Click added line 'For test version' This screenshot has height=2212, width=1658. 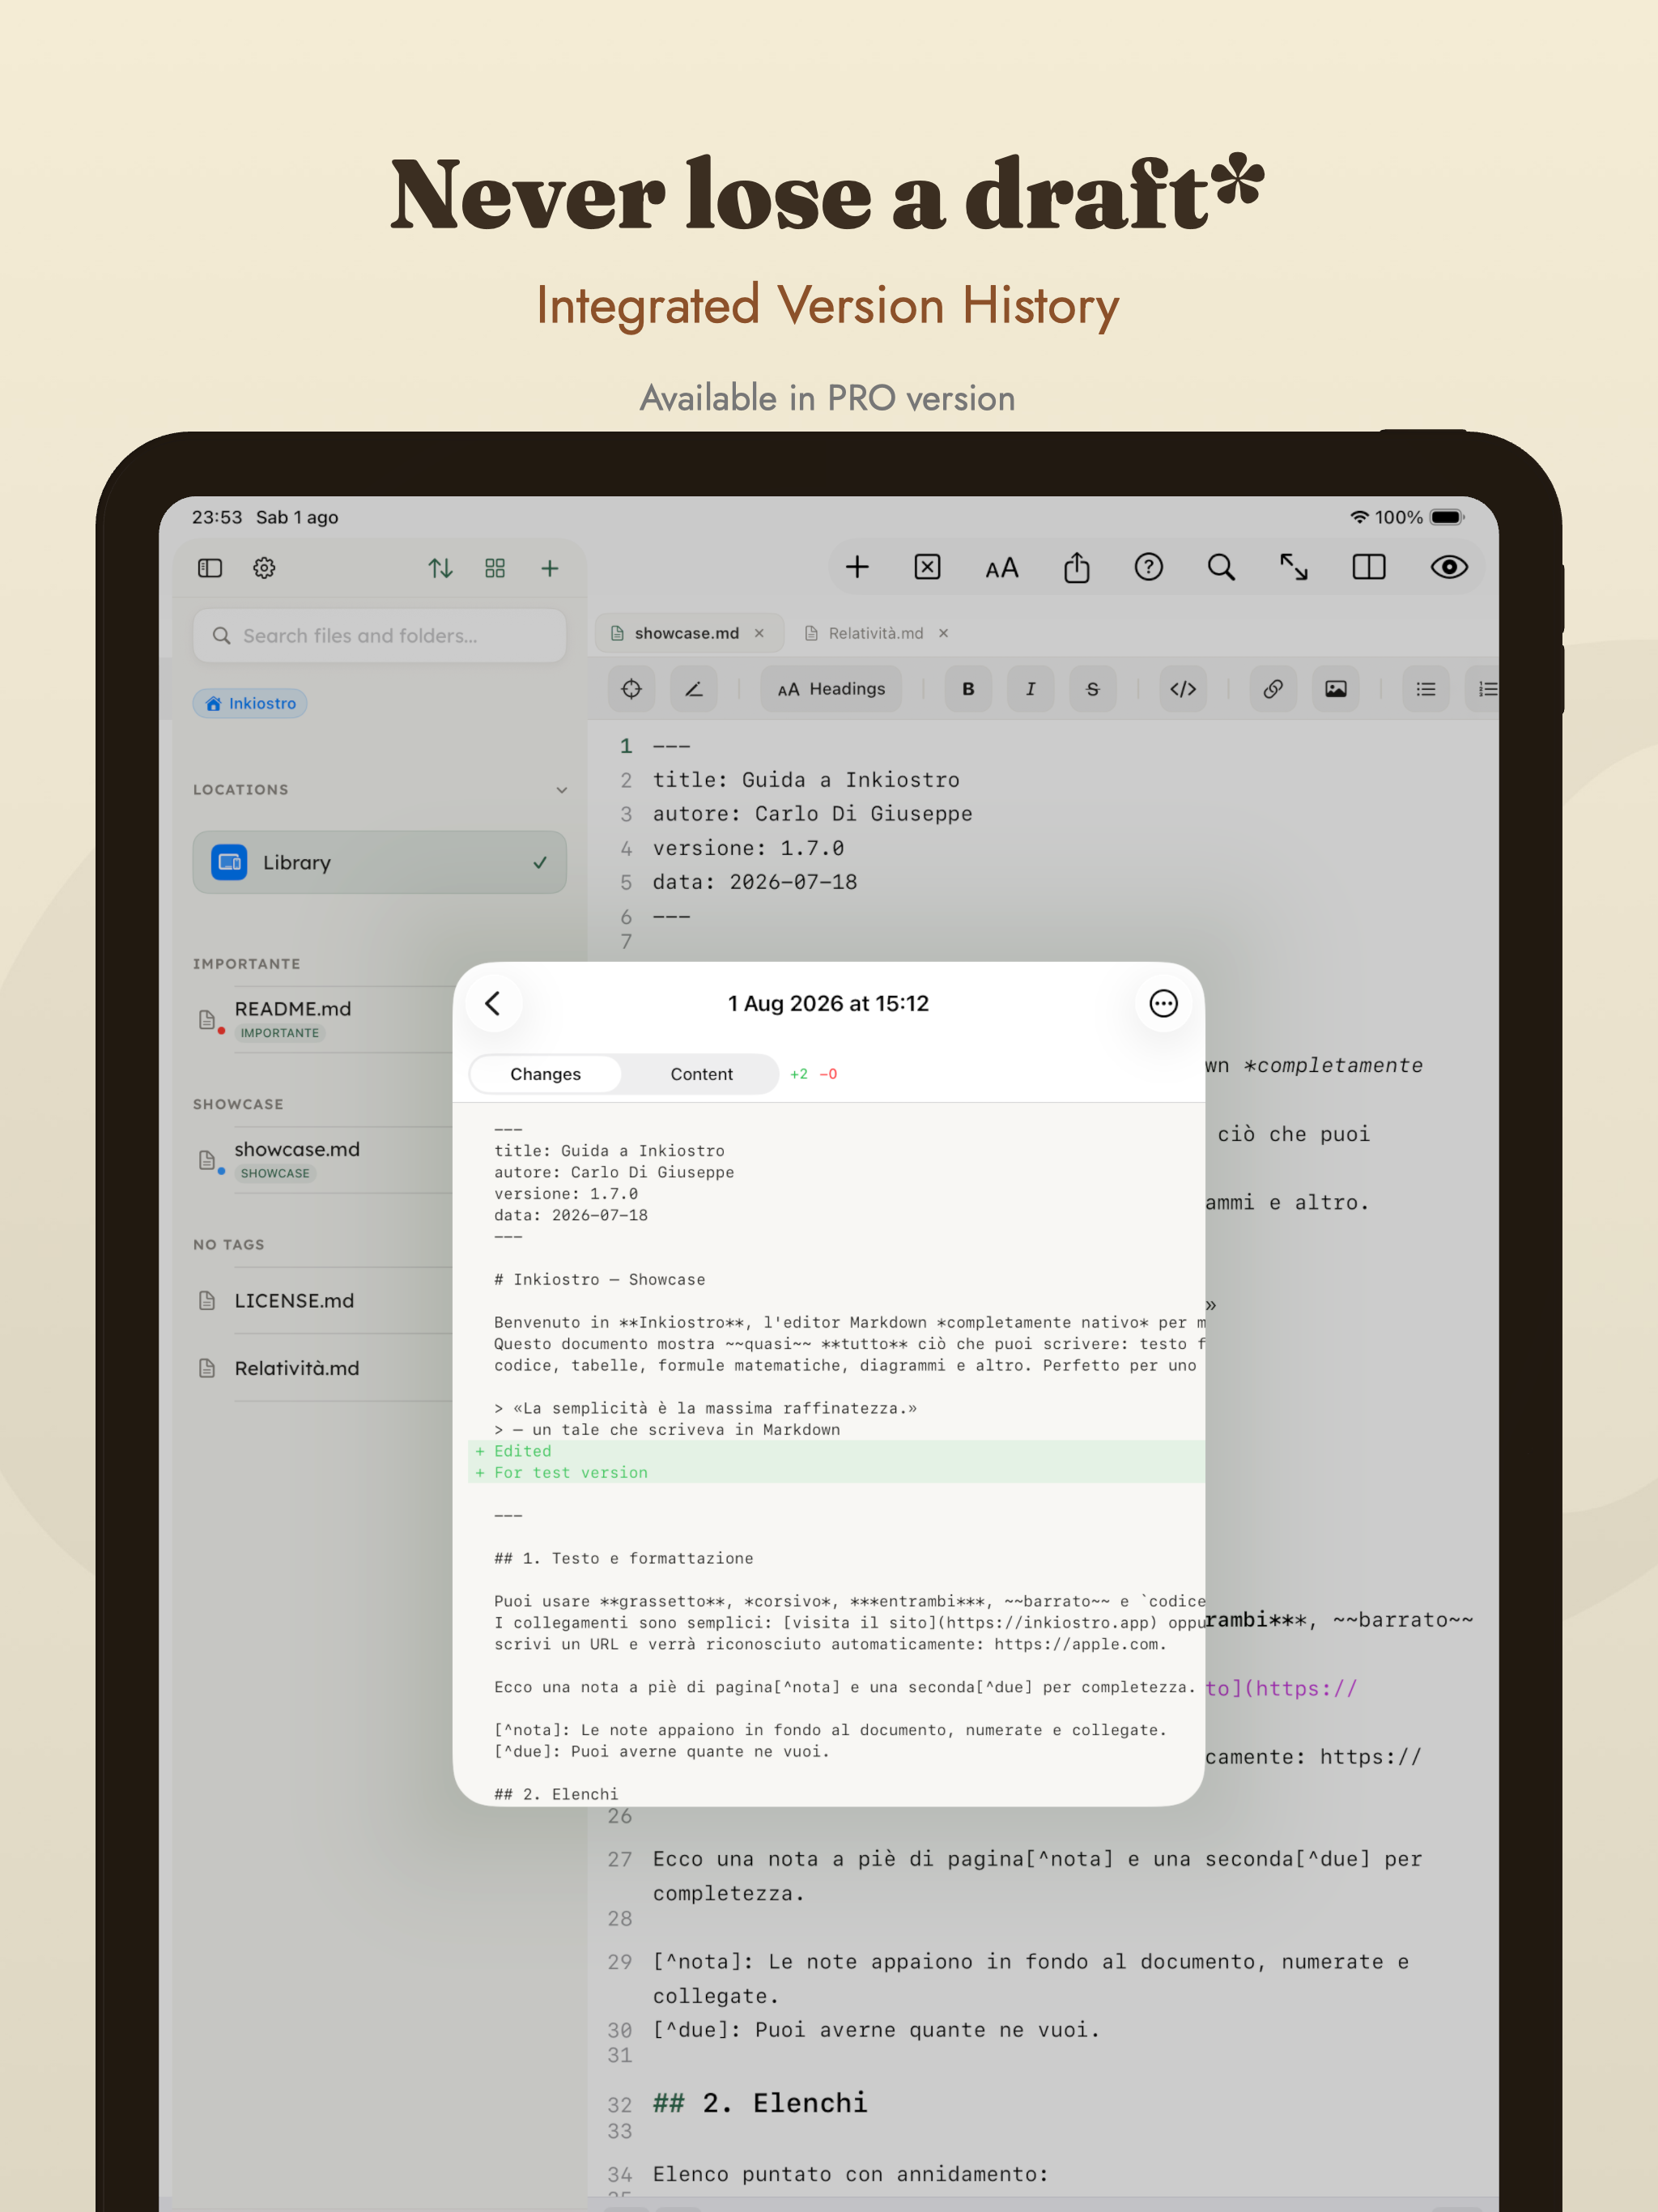[x=571, y=1472]
